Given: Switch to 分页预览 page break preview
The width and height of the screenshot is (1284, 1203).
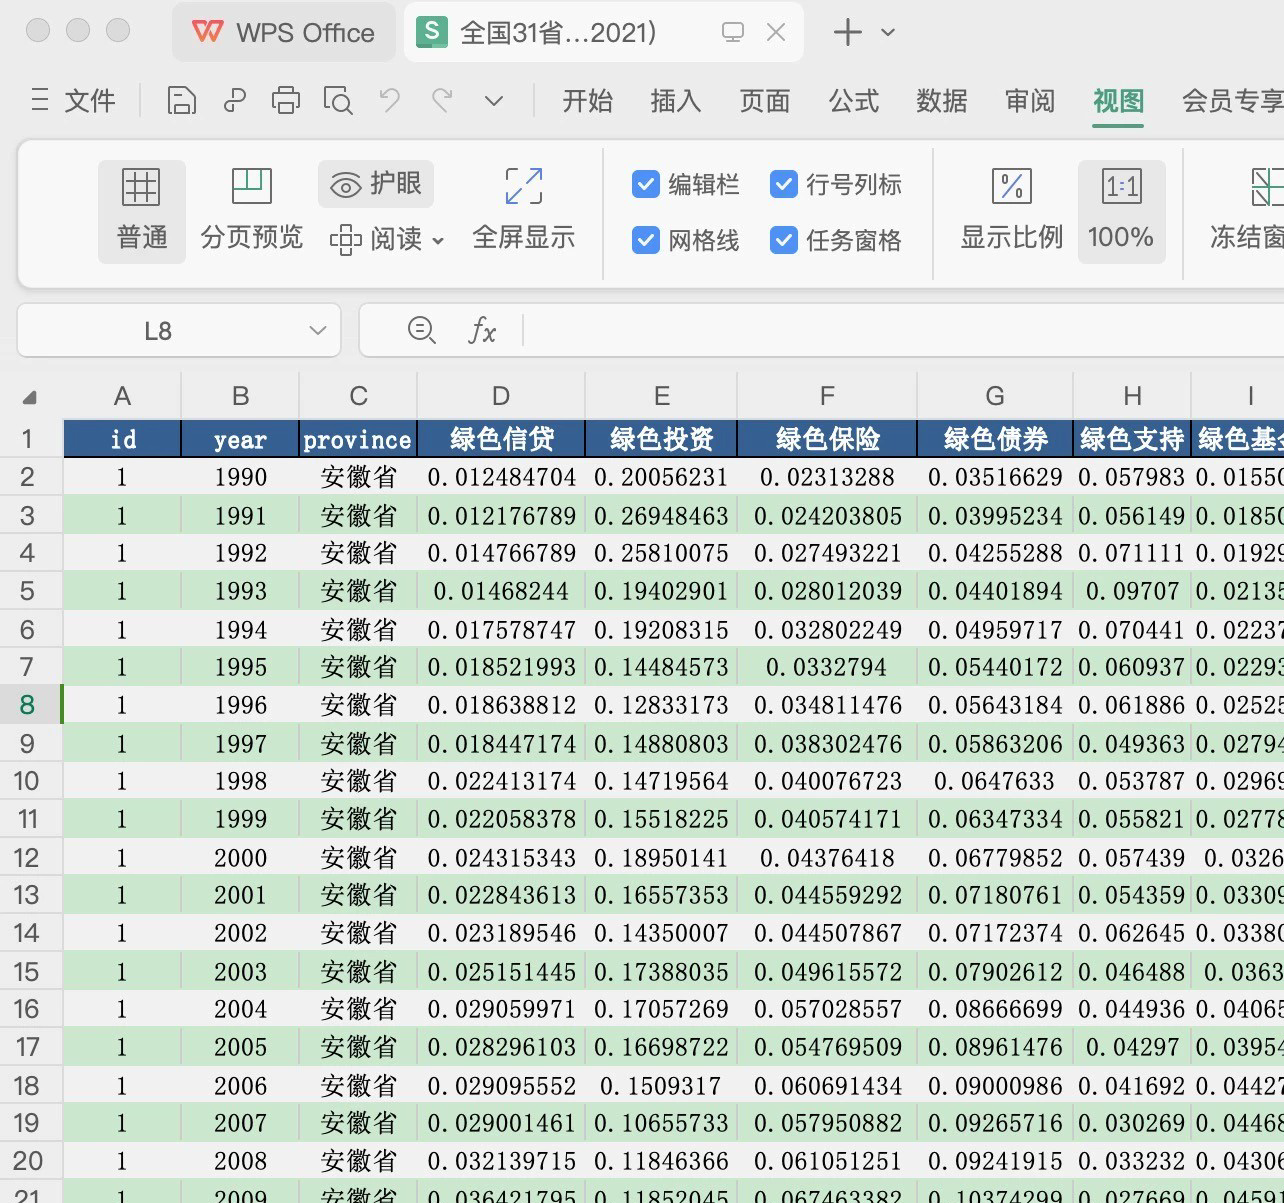Looking at the screenshot, I should coord(251,212).
